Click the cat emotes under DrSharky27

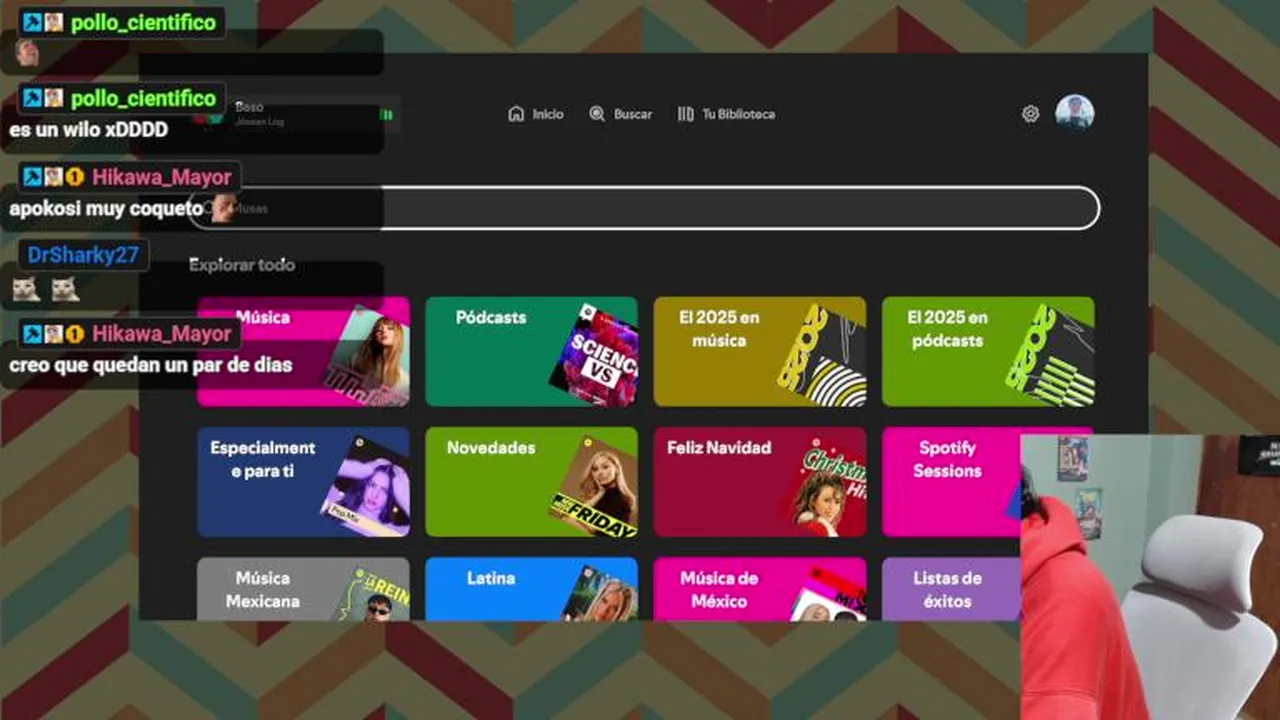(46, 289)
